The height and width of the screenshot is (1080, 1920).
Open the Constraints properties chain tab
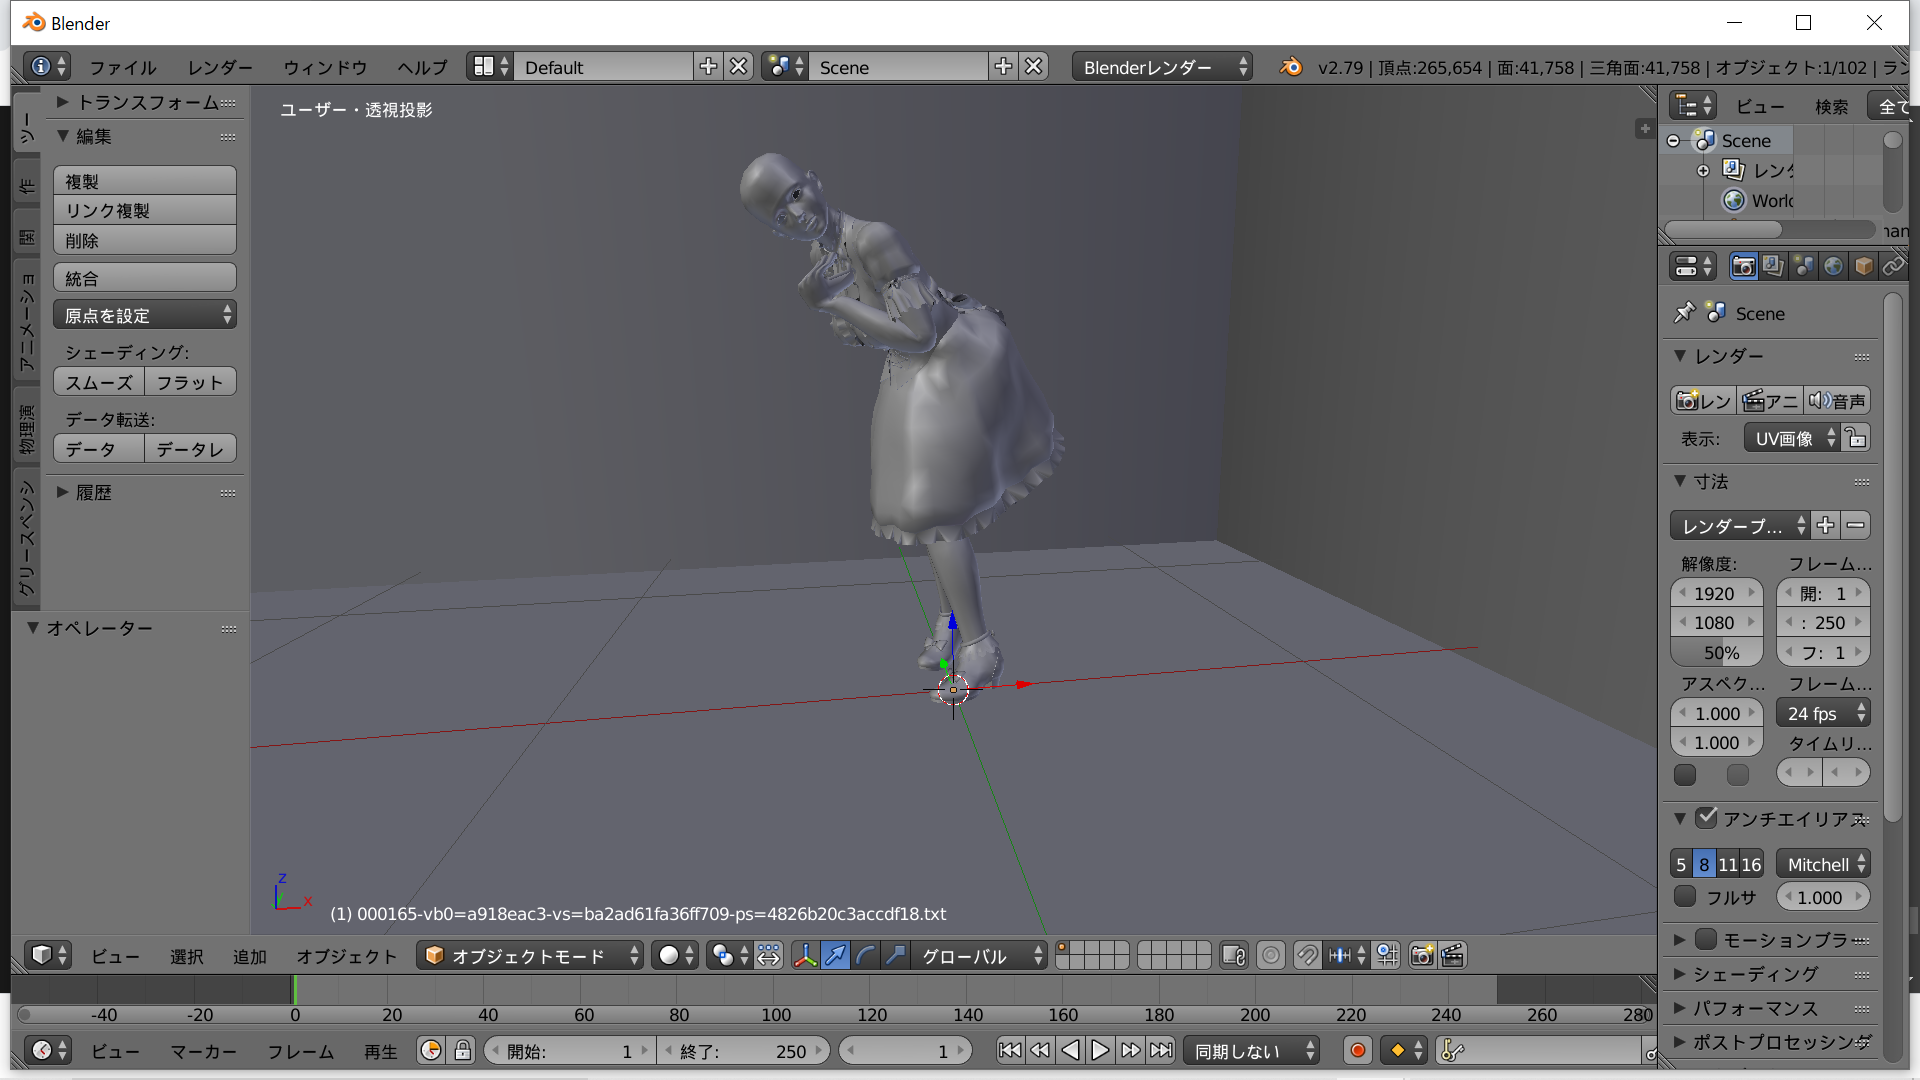(x=1893, y=266)
